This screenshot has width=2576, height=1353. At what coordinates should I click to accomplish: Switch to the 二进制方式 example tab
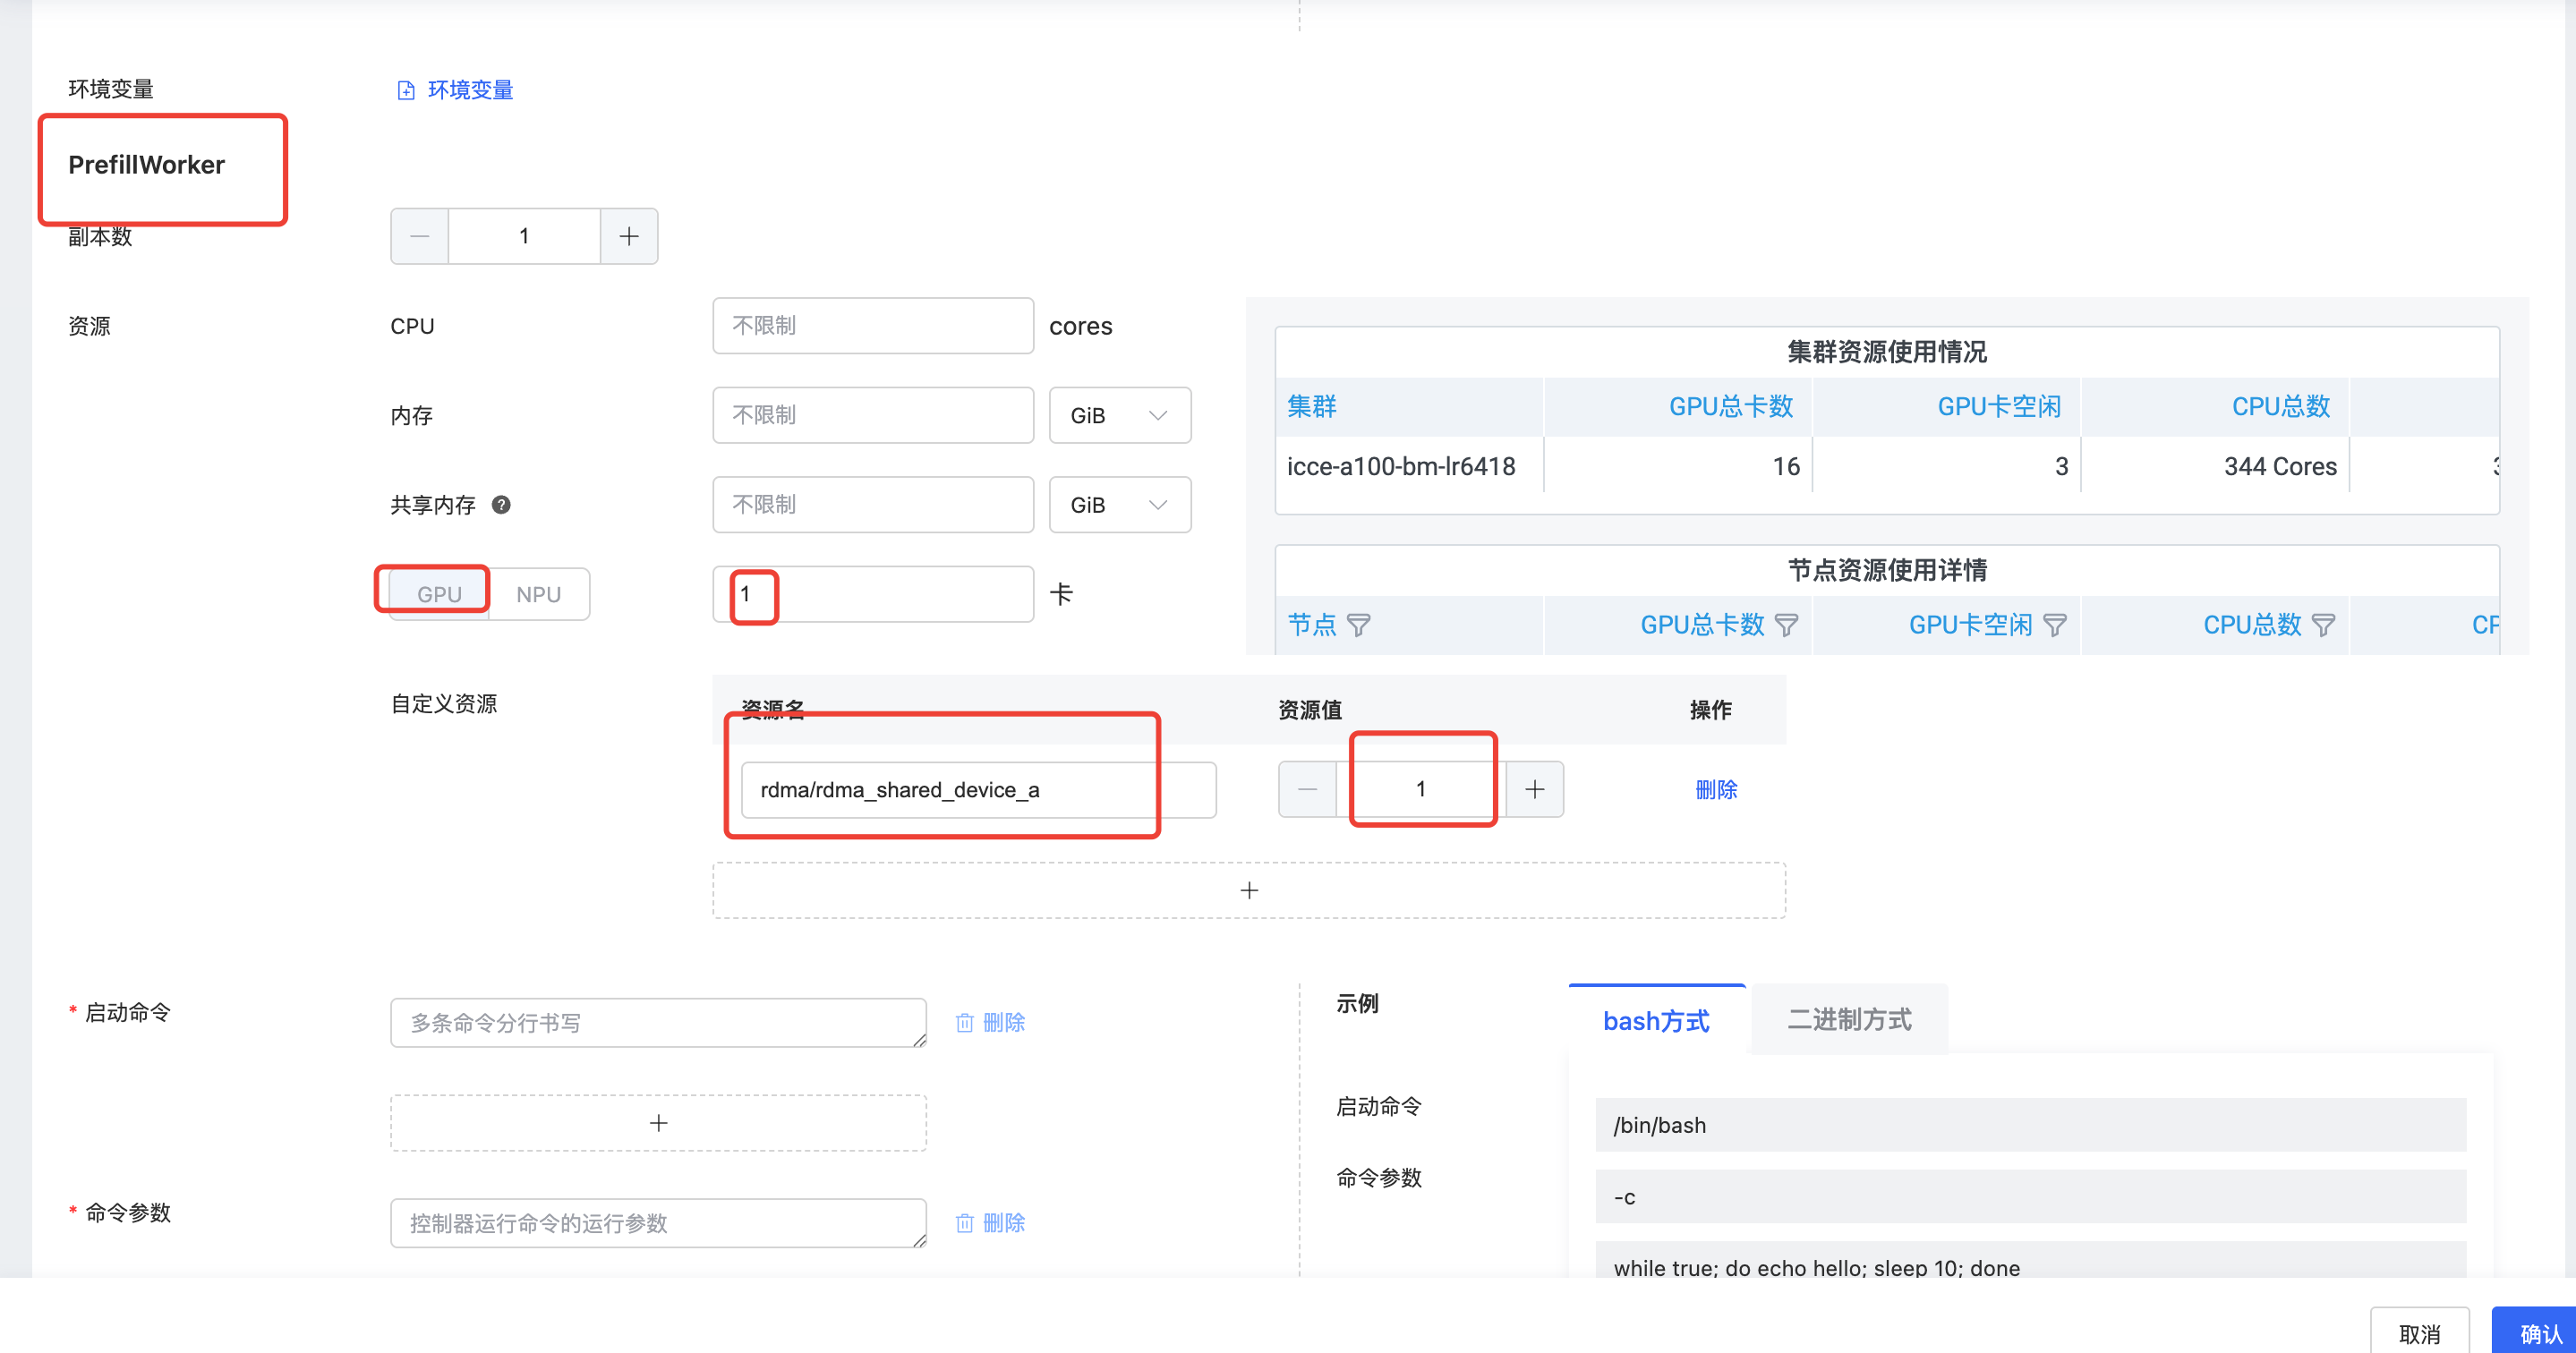pyautogui.click(x=1849, y=1020)
